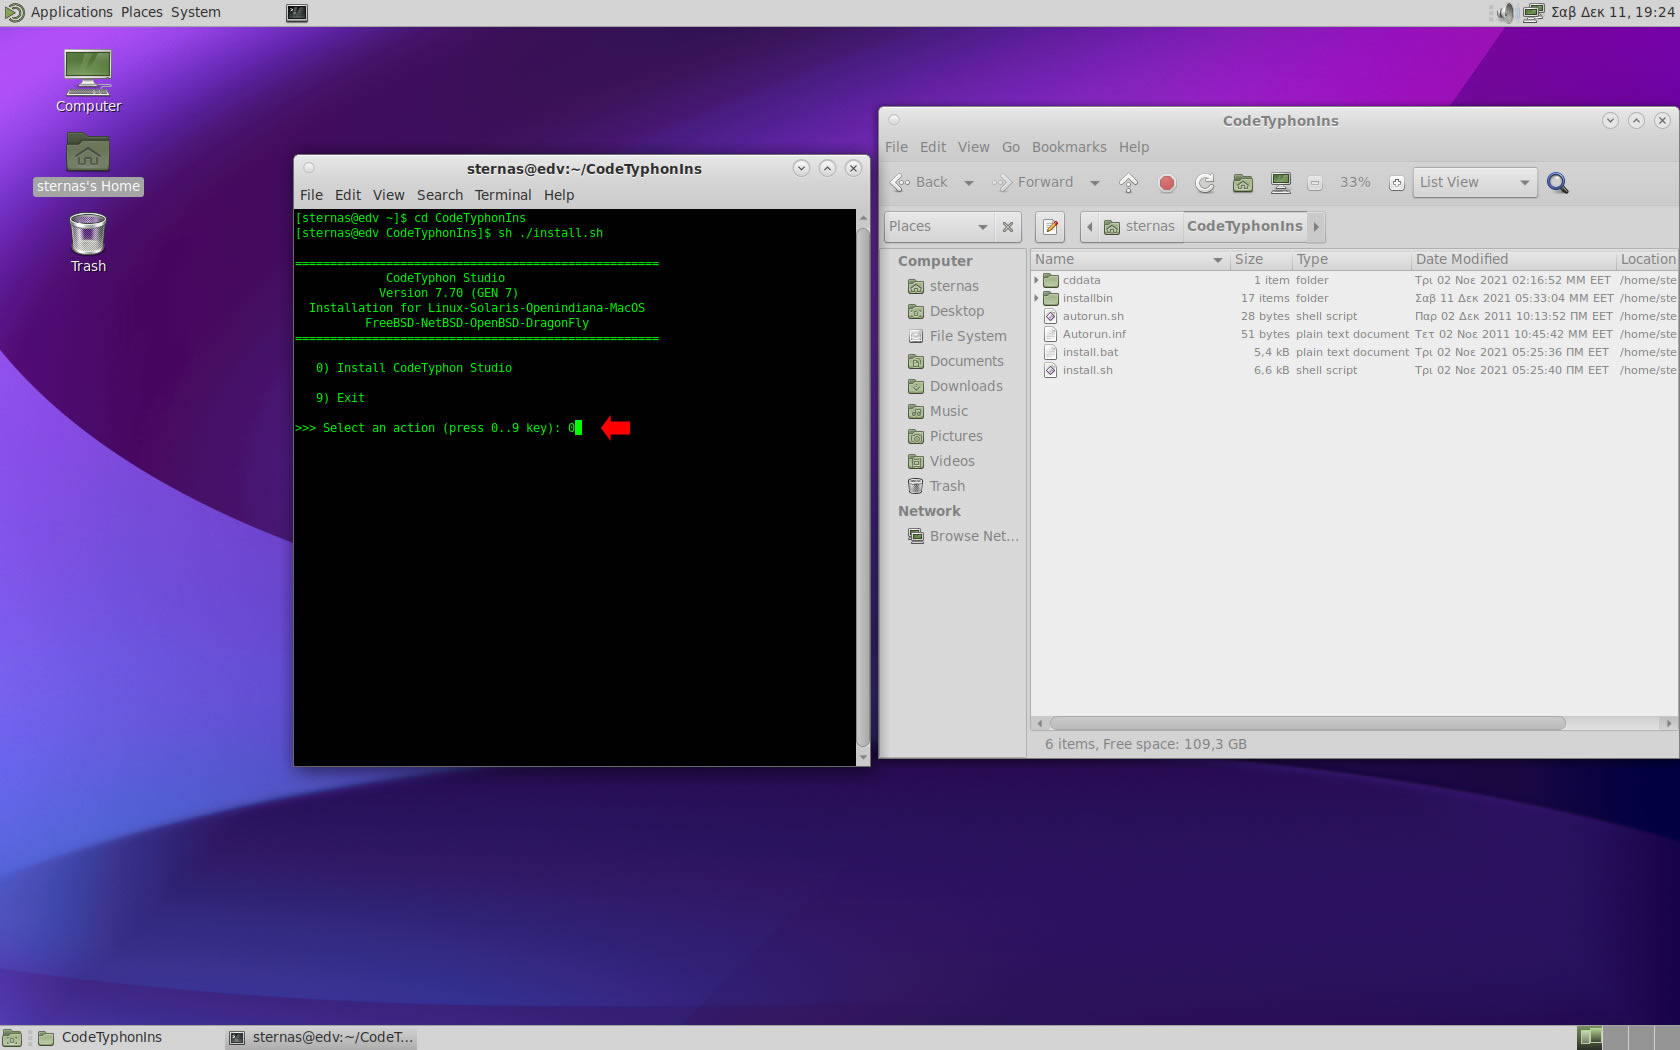Launch terminal from top panel icon
This screenshot has height=1050, width=1680.
[x=297, y=13]
